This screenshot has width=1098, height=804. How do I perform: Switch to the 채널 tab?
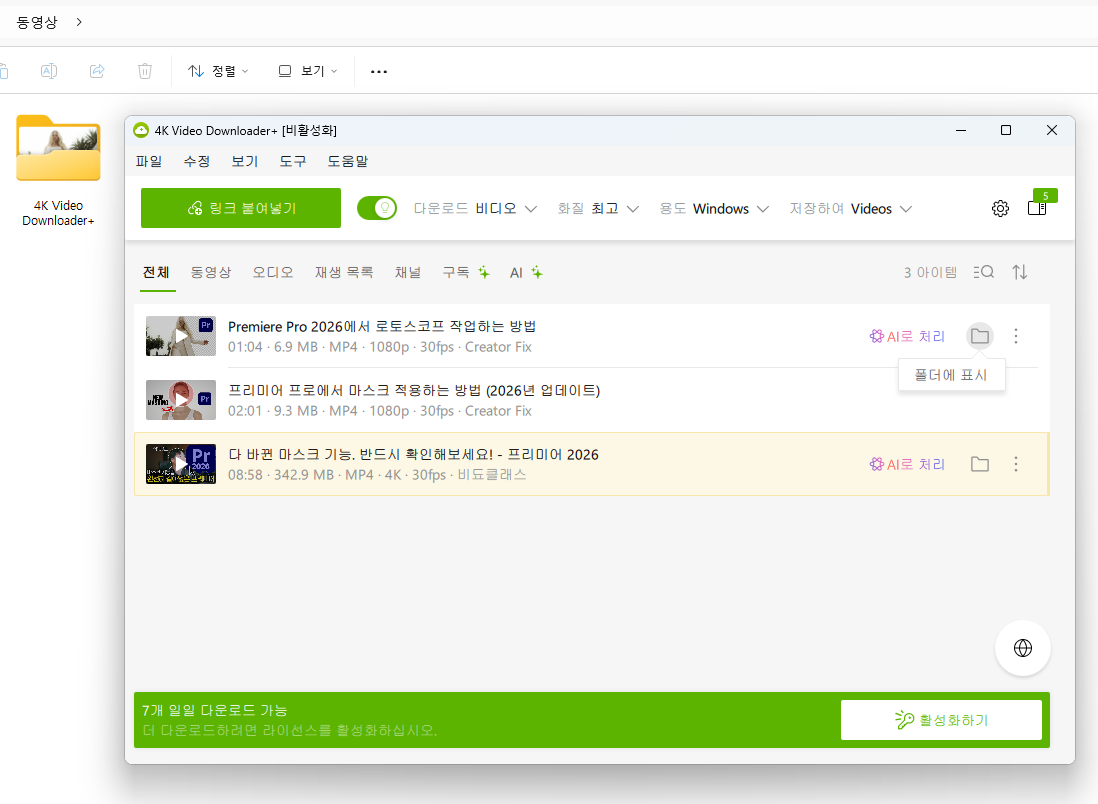(x=408, y=272)
